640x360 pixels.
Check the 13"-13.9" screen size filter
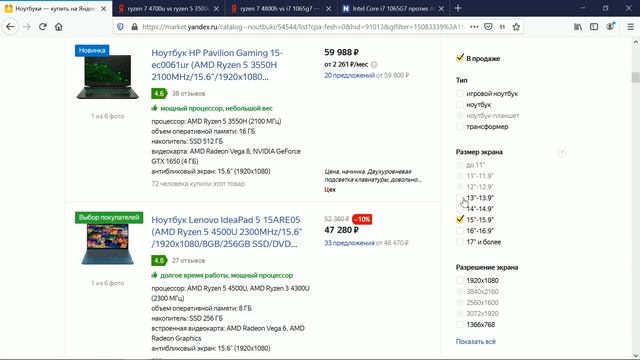coord(460,198)
